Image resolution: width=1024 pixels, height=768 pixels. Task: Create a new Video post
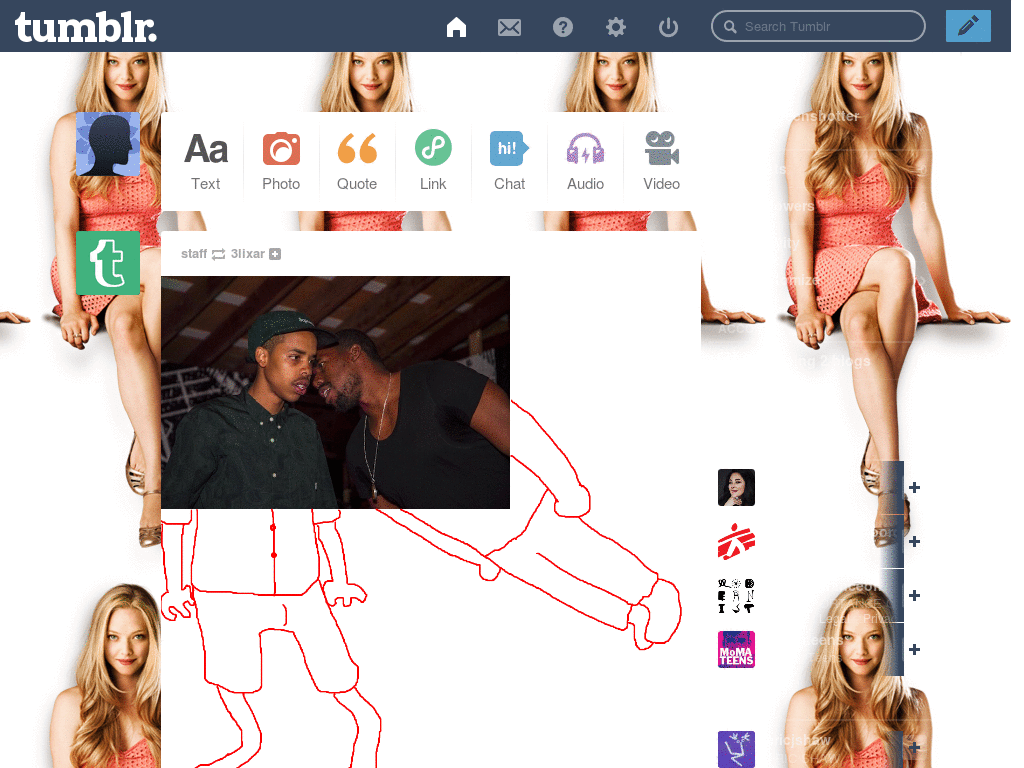pyautogui.click(x=662, y=161)
